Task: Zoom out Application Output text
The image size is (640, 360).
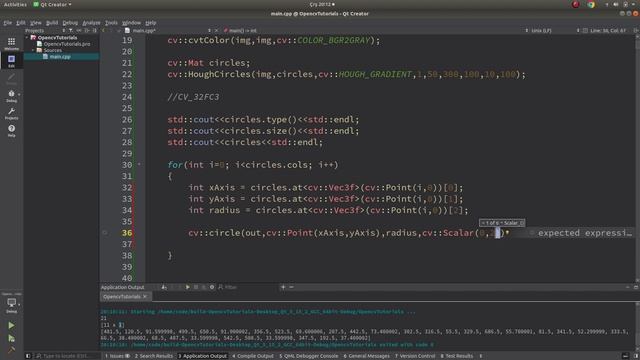Action: (291, 287)
